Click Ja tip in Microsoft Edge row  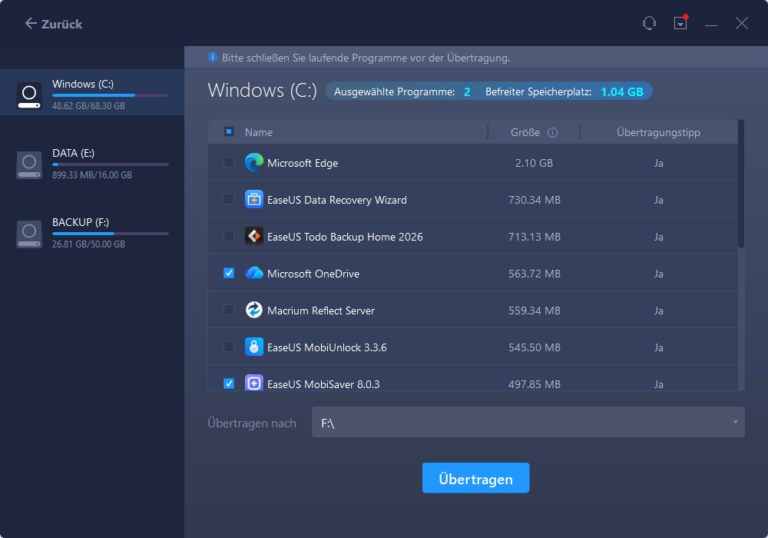point(659,163)
